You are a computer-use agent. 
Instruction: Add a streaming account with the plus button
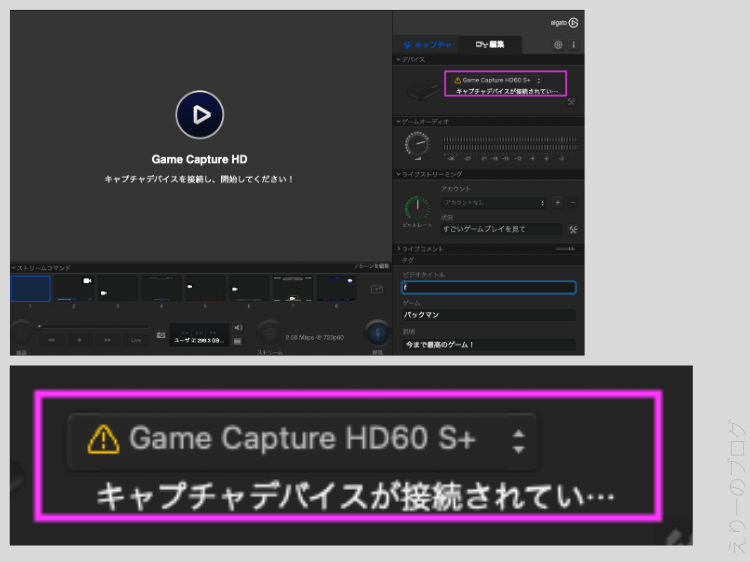(x=558, y=202)
